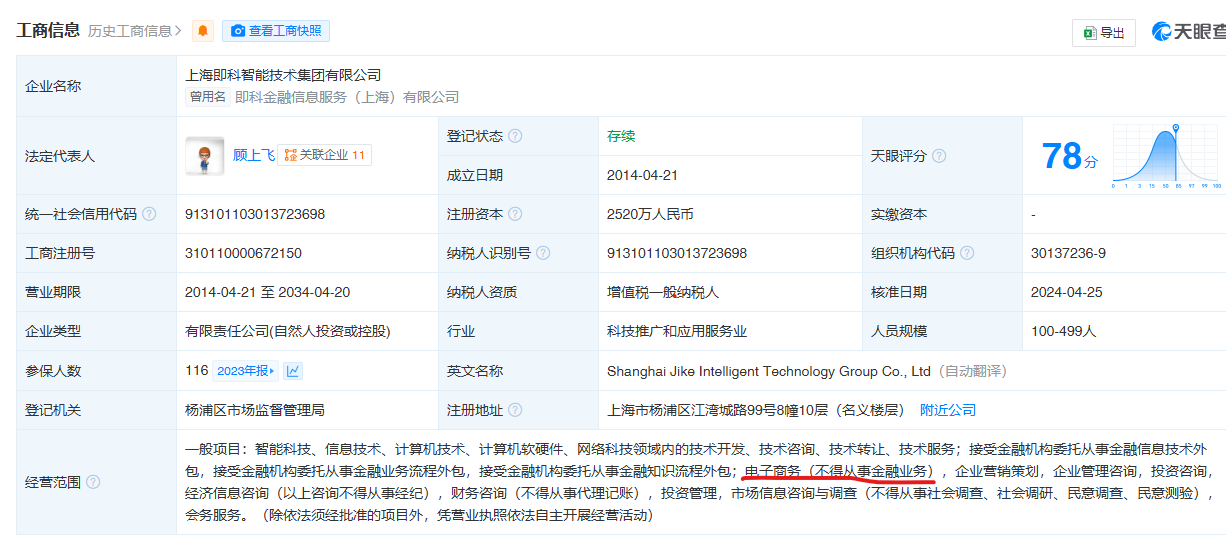The height and width of the screenshot is (548, 1226).
Task: Open the insured-count trend chart icon
Action: tap(293, 371)
